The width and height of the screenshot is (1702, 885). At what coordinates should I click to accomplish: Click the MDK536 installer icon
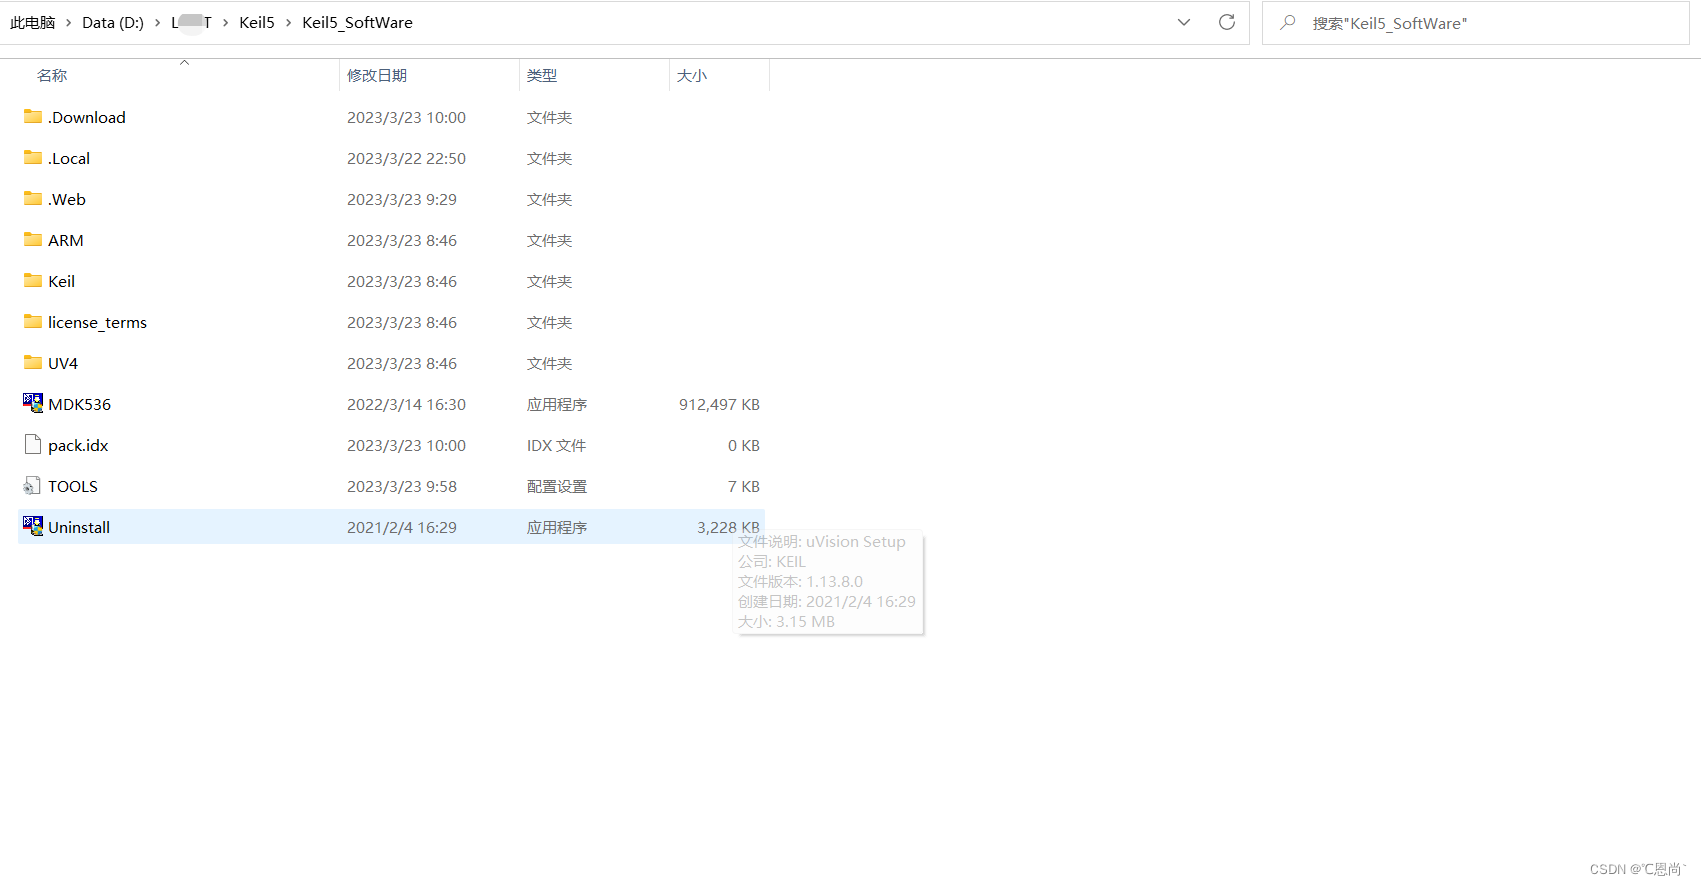[33, 403]
